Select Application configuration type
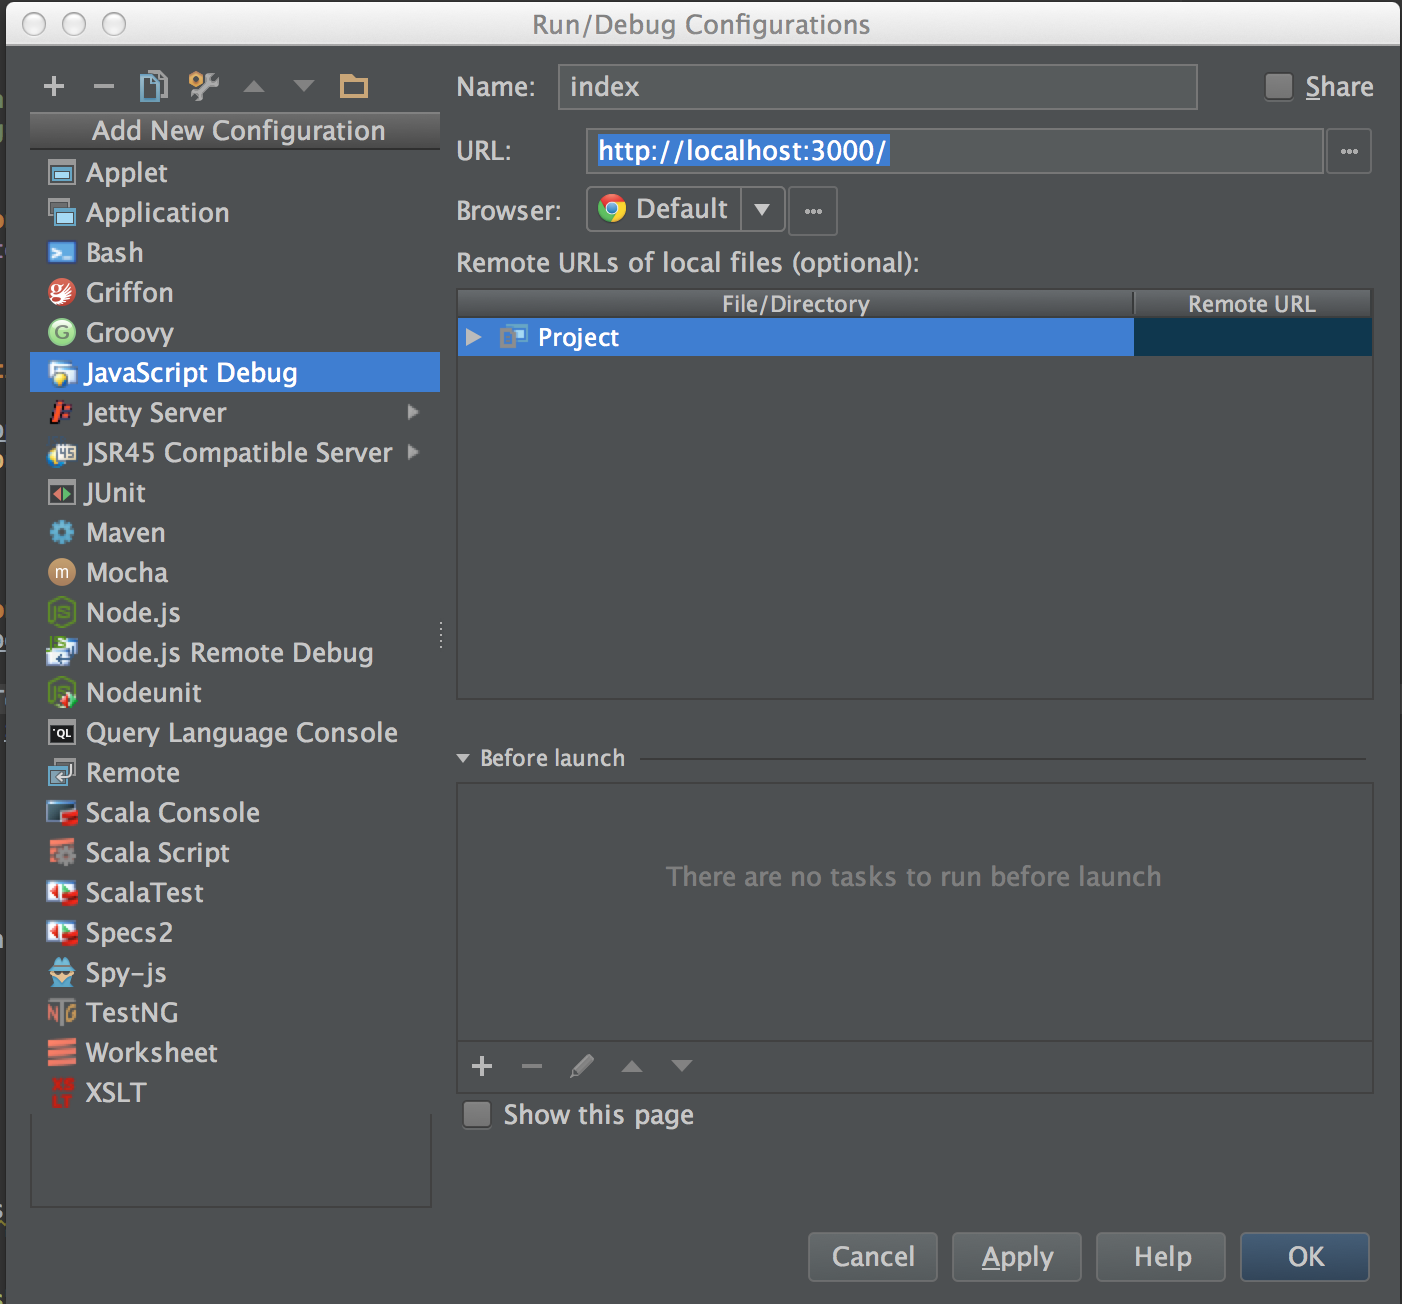The width and height of the screenshot is (1402, 1304). tap(235, 213)
